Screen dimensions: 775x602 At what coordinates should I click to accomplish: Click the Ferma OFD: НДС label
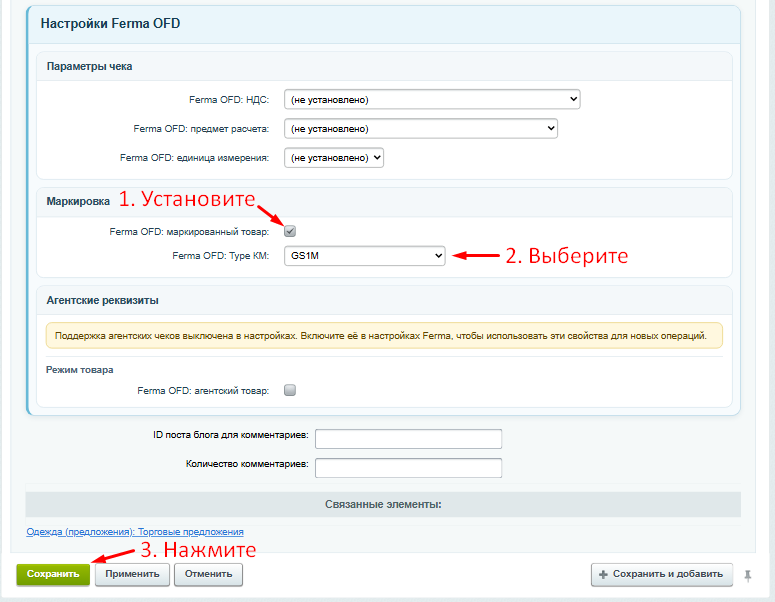coord(229,100)
